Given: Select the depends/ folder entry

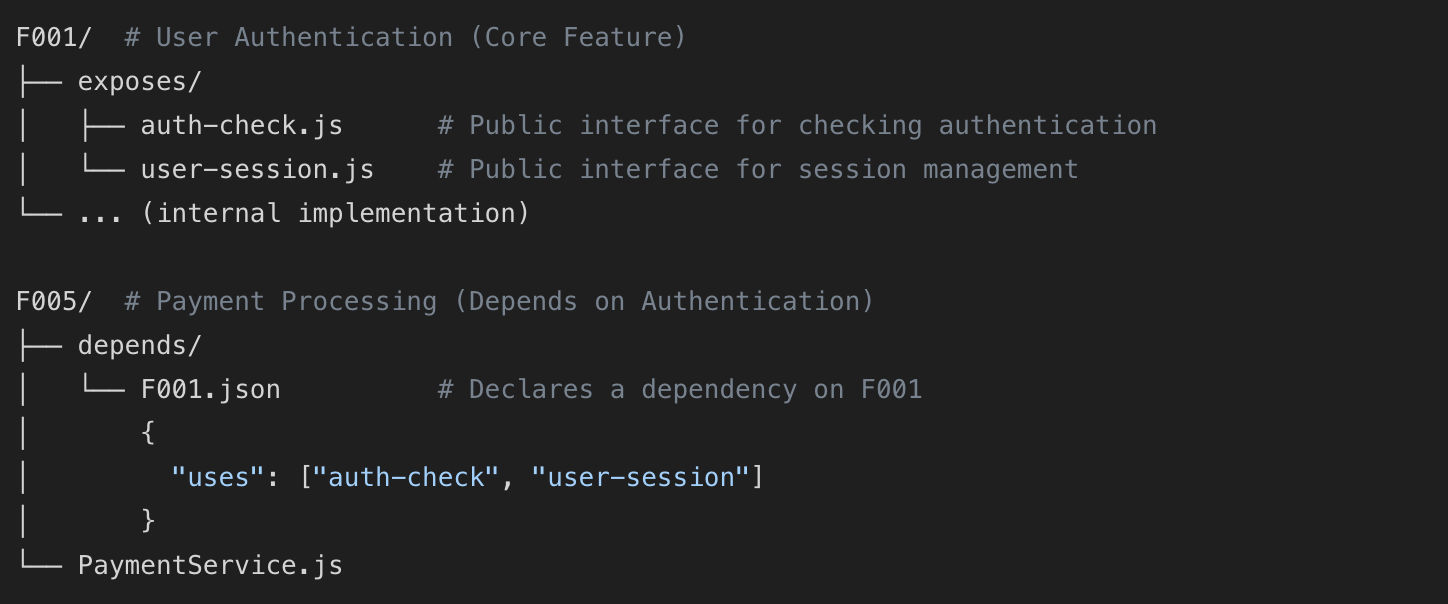Looking at the screenshot, I should [x=140, y=345].
